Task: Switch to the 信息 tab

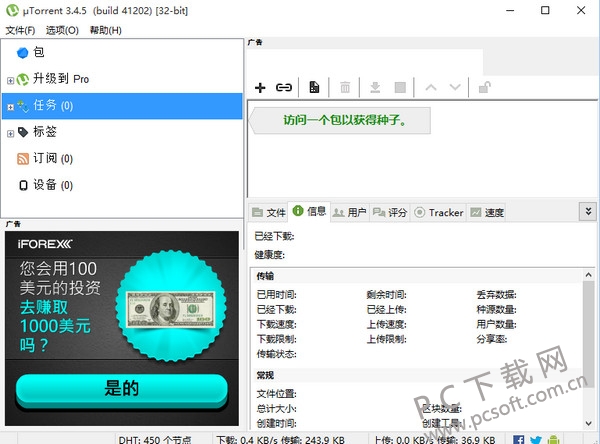Action: point(309,211)
